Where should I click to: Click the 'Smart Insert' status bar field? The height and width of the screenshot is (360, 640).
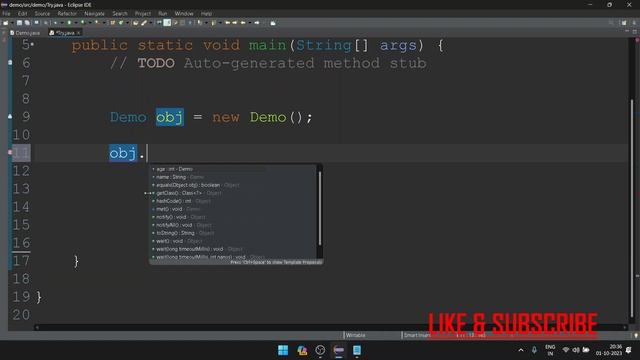tap(416, 335)
